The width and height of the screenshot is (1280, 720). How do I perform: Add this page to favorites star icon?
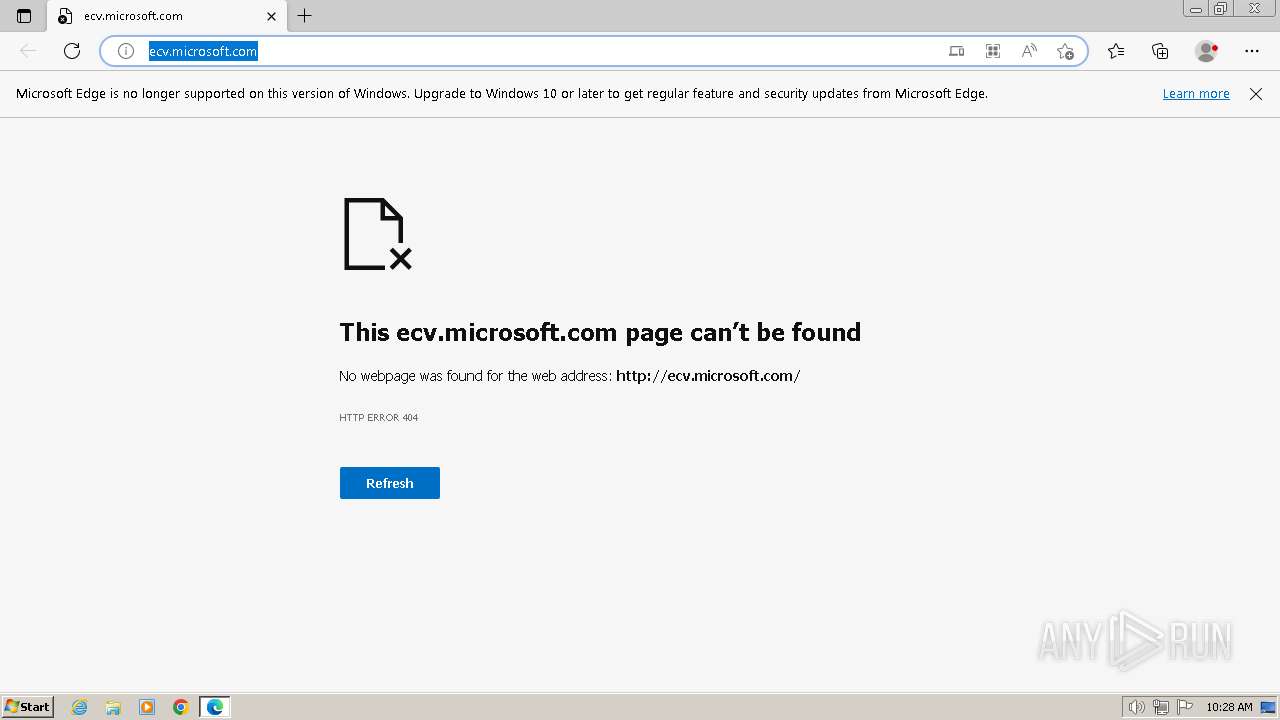1065,51
